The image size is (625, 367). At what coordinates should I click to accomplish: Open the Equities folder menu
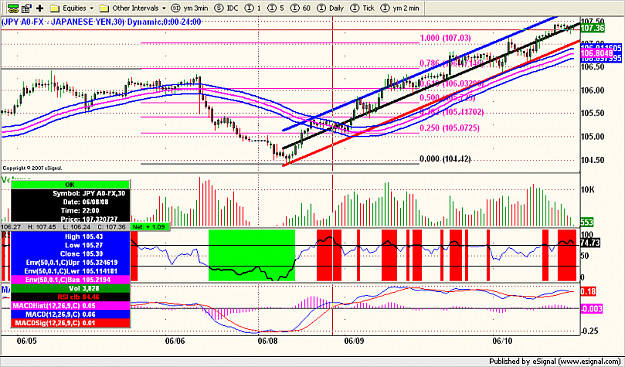tap(72, 8)
